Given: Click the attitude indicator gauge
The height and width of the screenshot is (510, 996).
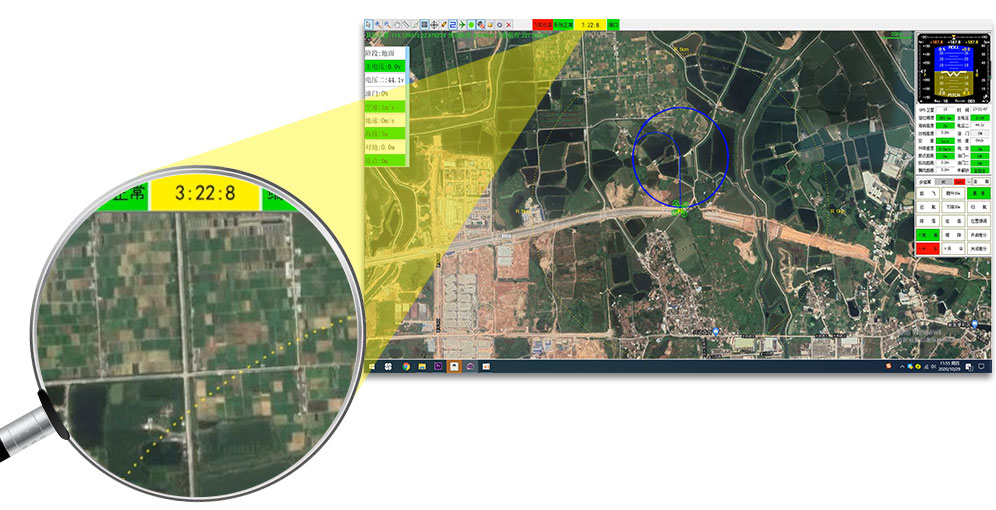Looking at the screenshot, I should [953, 67].
